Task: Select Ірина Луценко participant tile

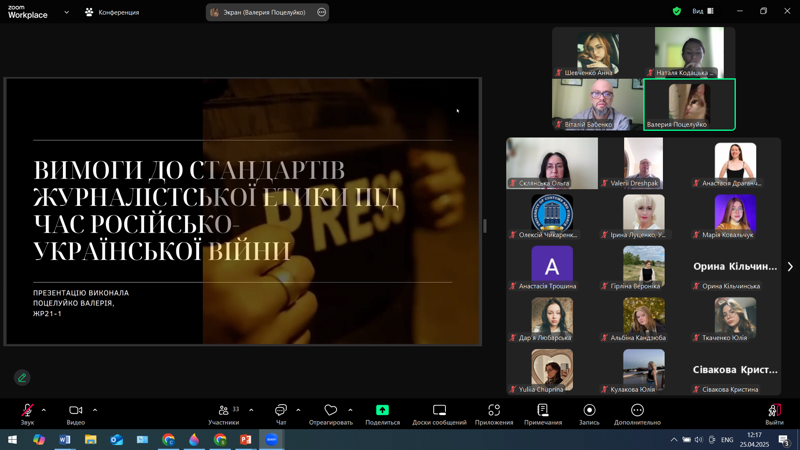Action: tap(643, 215)
